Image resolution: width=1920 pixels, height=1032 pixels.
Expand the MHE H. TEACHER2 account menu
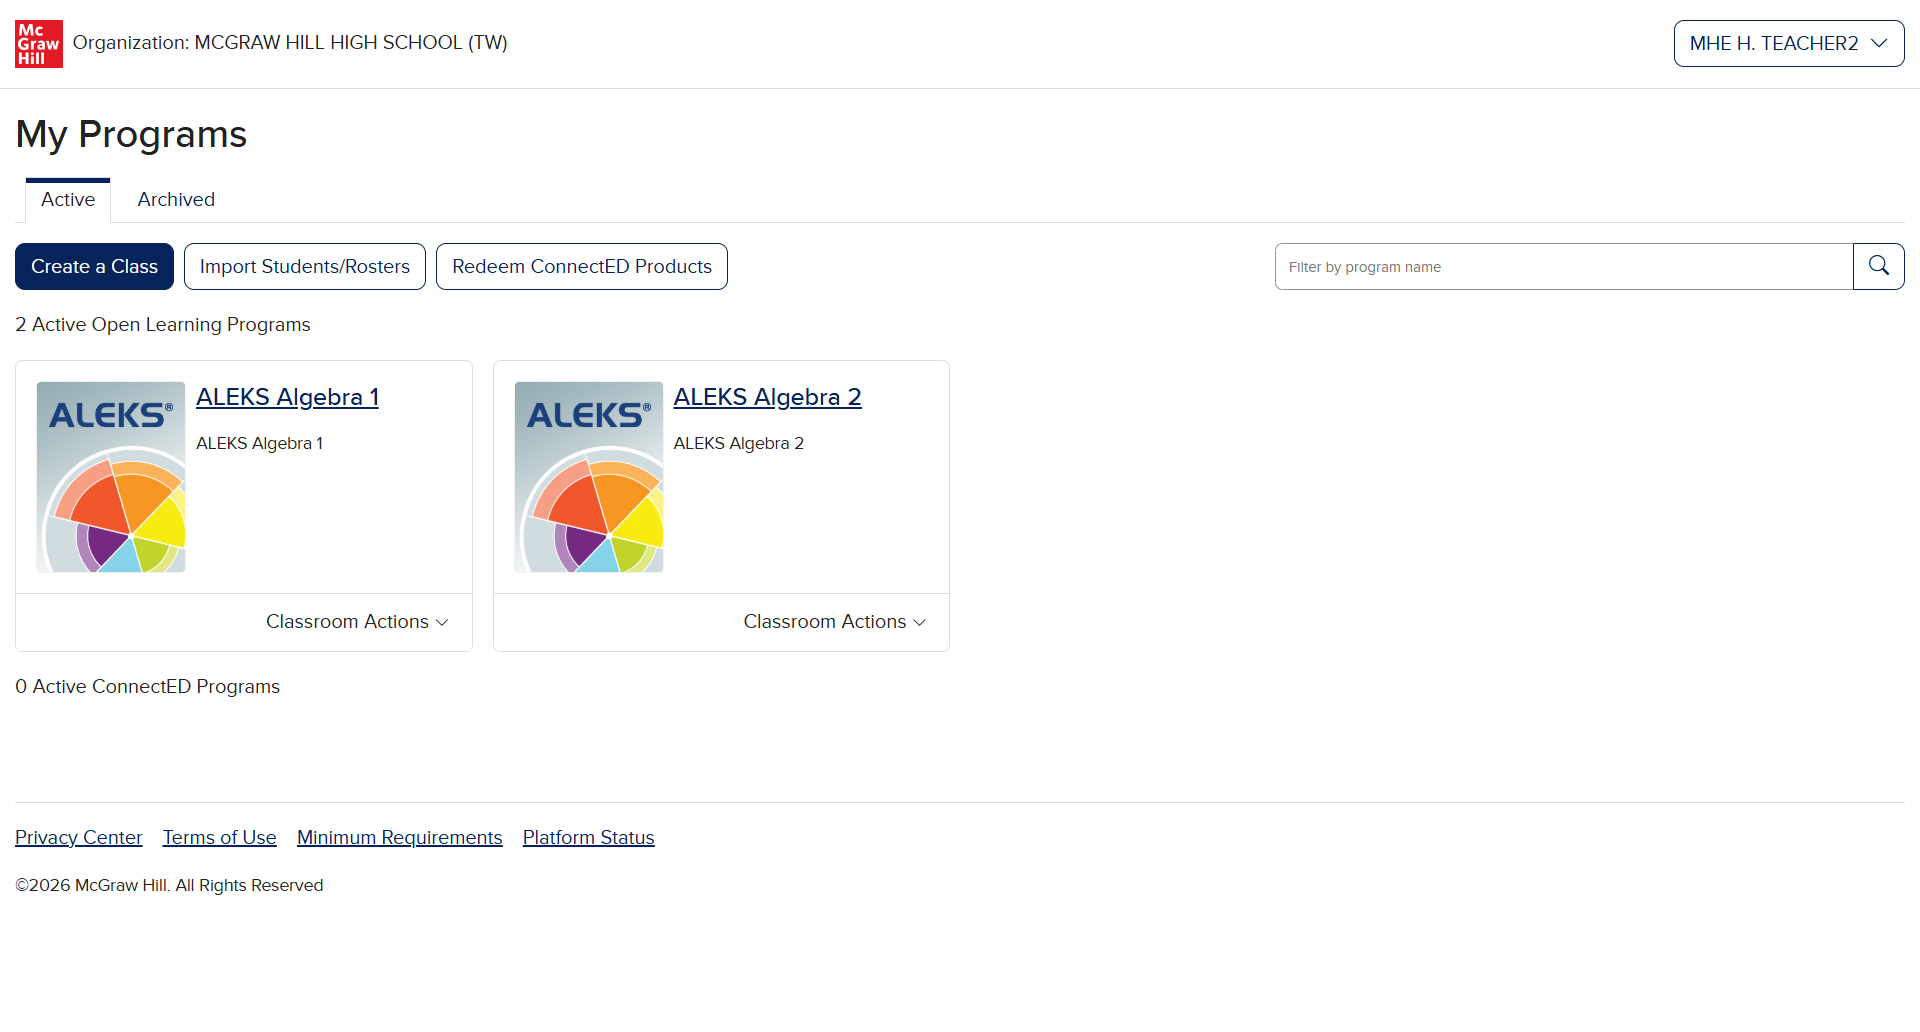[x=1788, y=43]
